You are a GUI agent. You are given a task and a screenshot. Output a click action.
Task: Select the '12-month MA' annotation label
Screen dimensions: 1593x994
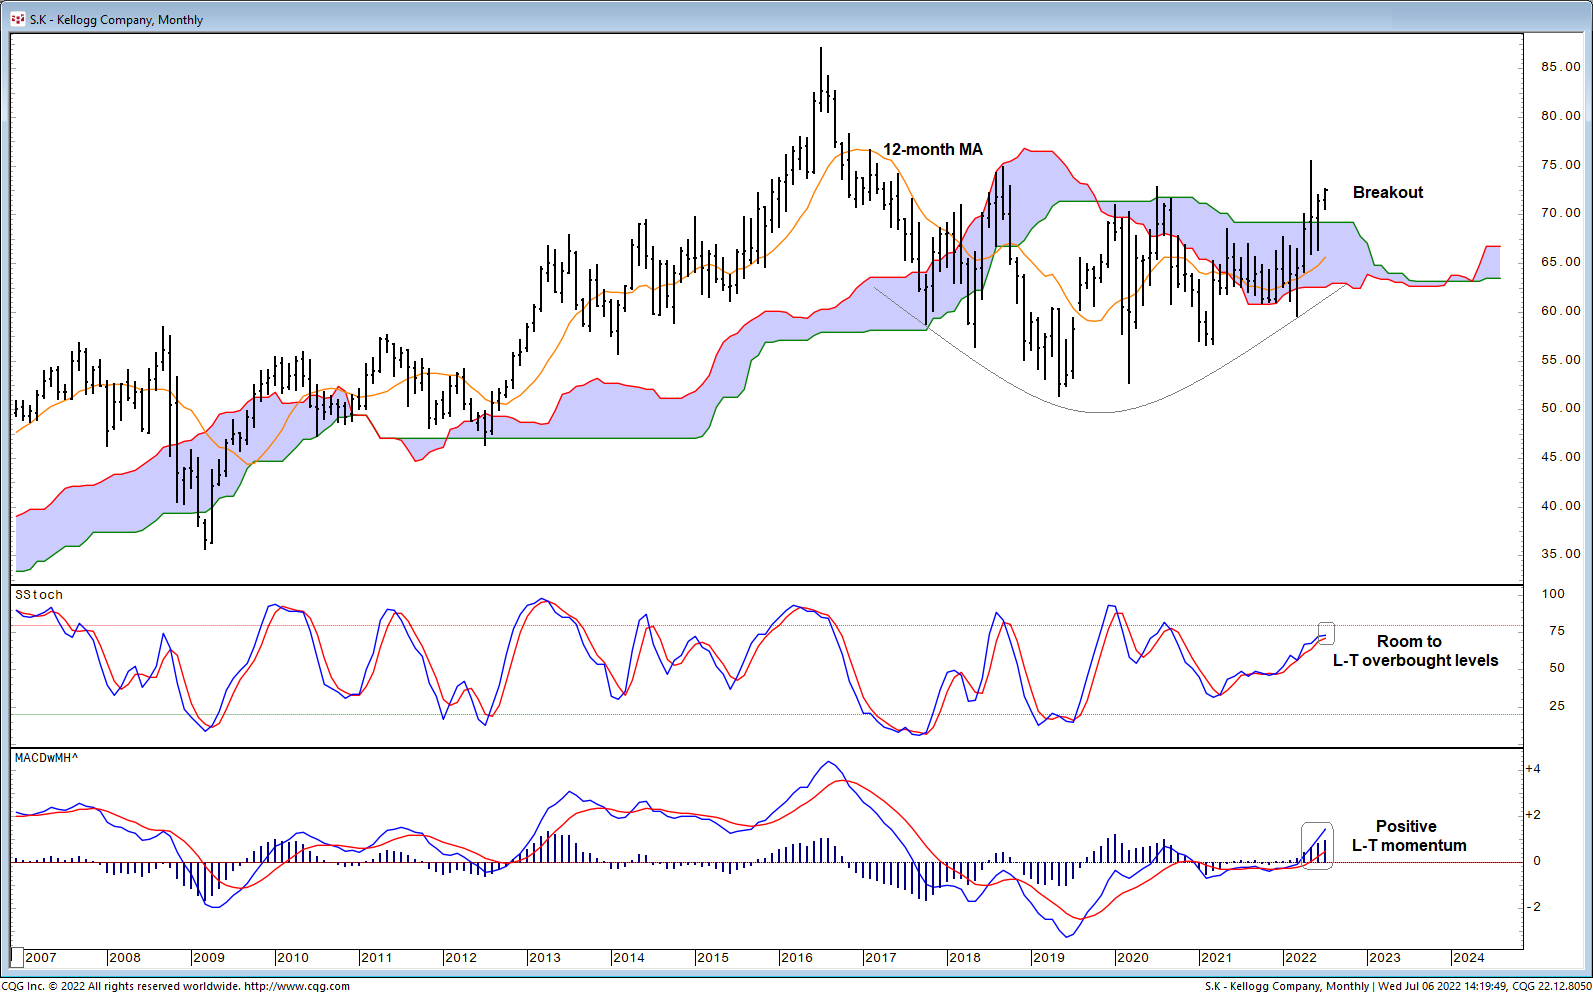pos(932,149)
